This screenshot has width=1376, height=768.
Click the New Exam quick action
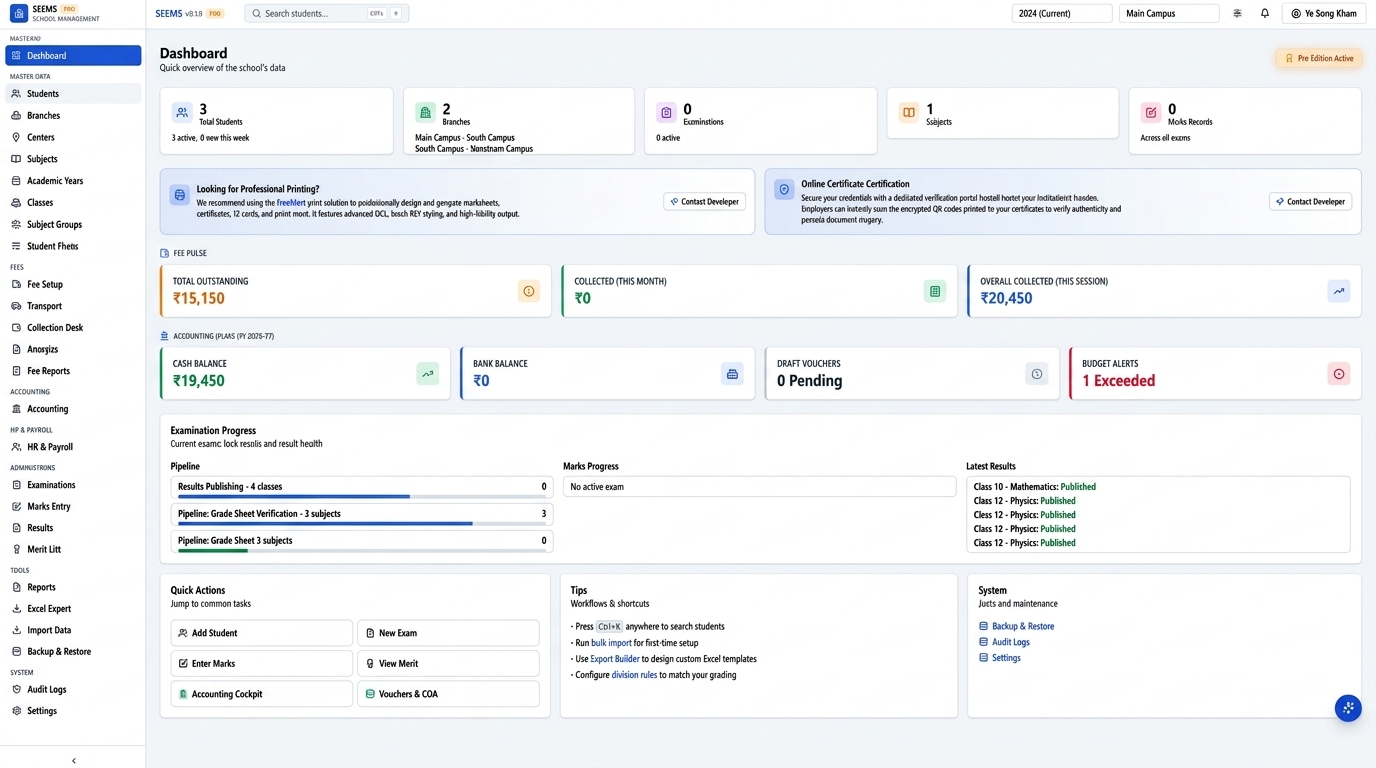tap(448, 633)
